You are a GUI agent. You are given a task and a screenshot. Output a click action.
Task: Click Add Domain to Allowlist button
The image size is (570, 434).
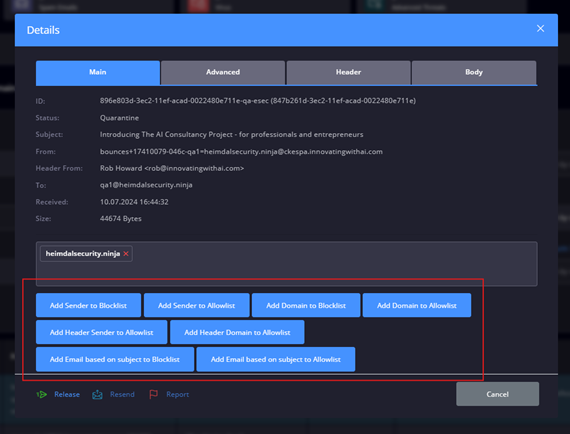click(417, 305)
